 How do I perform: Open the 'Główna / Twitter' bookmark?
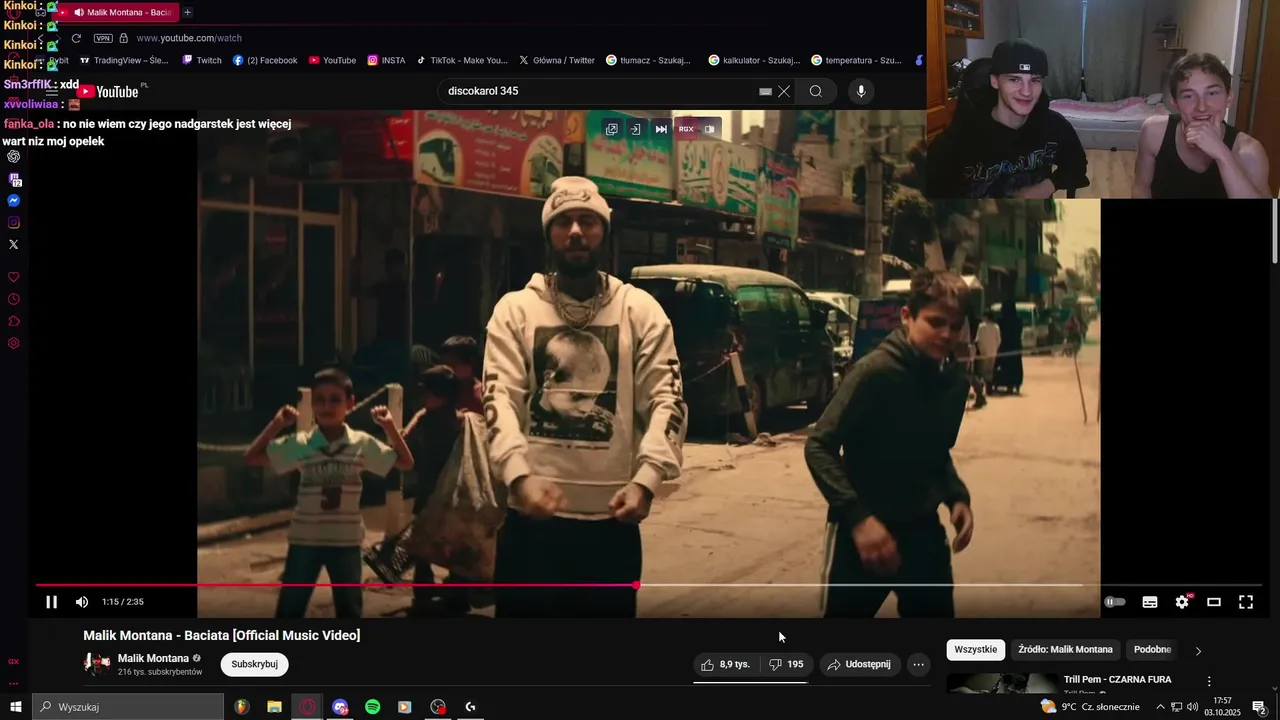pyautogui.click(x=556, y=60)
